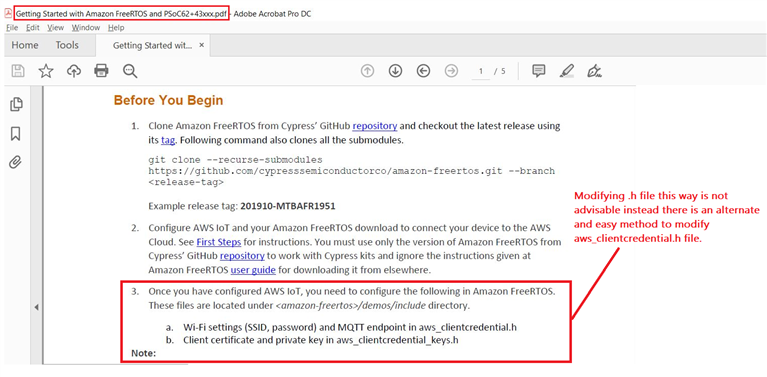Screen dimensions: 767x377
Task: Open the 'user guide' link
Action: (x=253, y=269)
